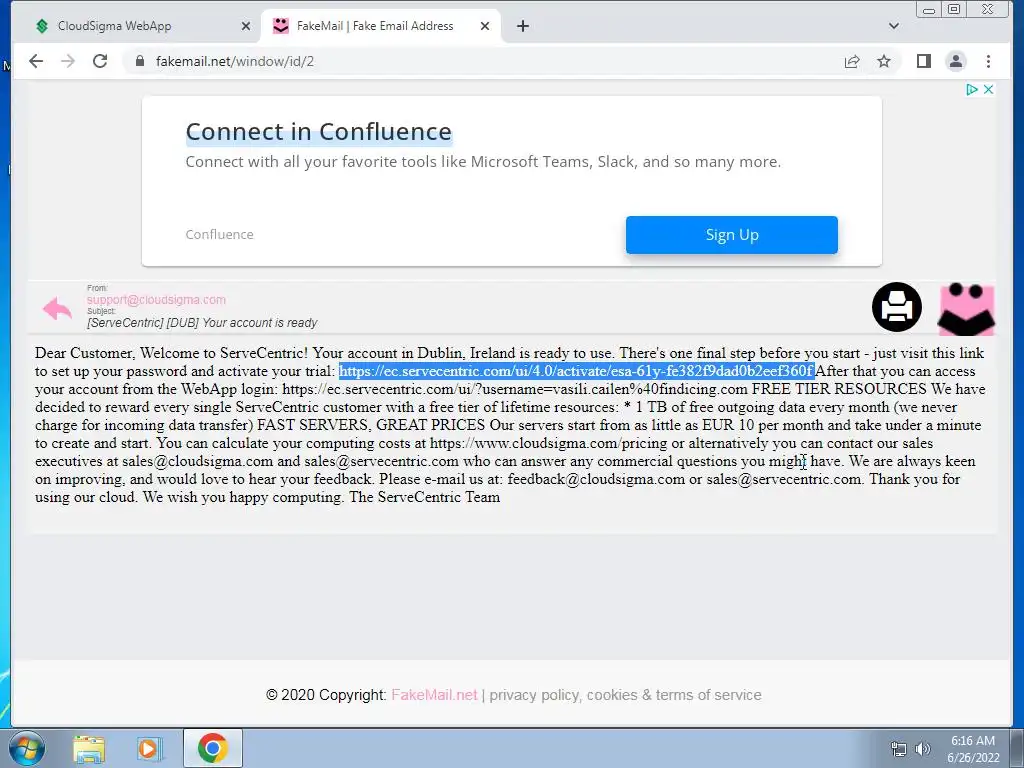This screenshot has height=768, width=1024.
Task: Open a new browser tab
Action: coord(523,26)
